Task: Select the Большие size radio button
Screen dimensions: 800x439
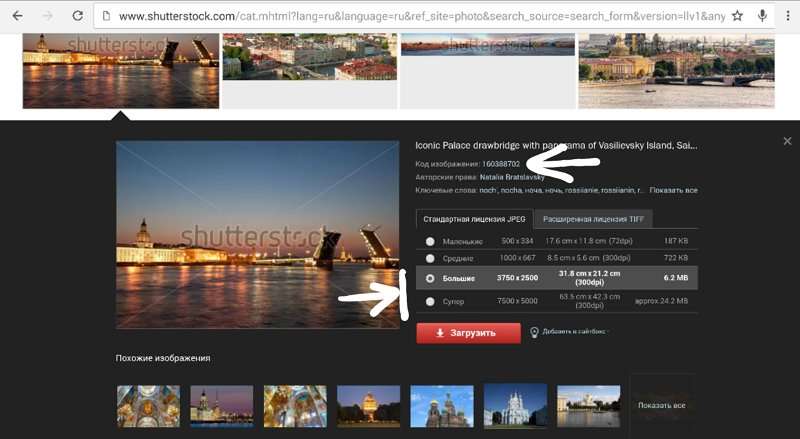Action: click(x=430, y=278)
